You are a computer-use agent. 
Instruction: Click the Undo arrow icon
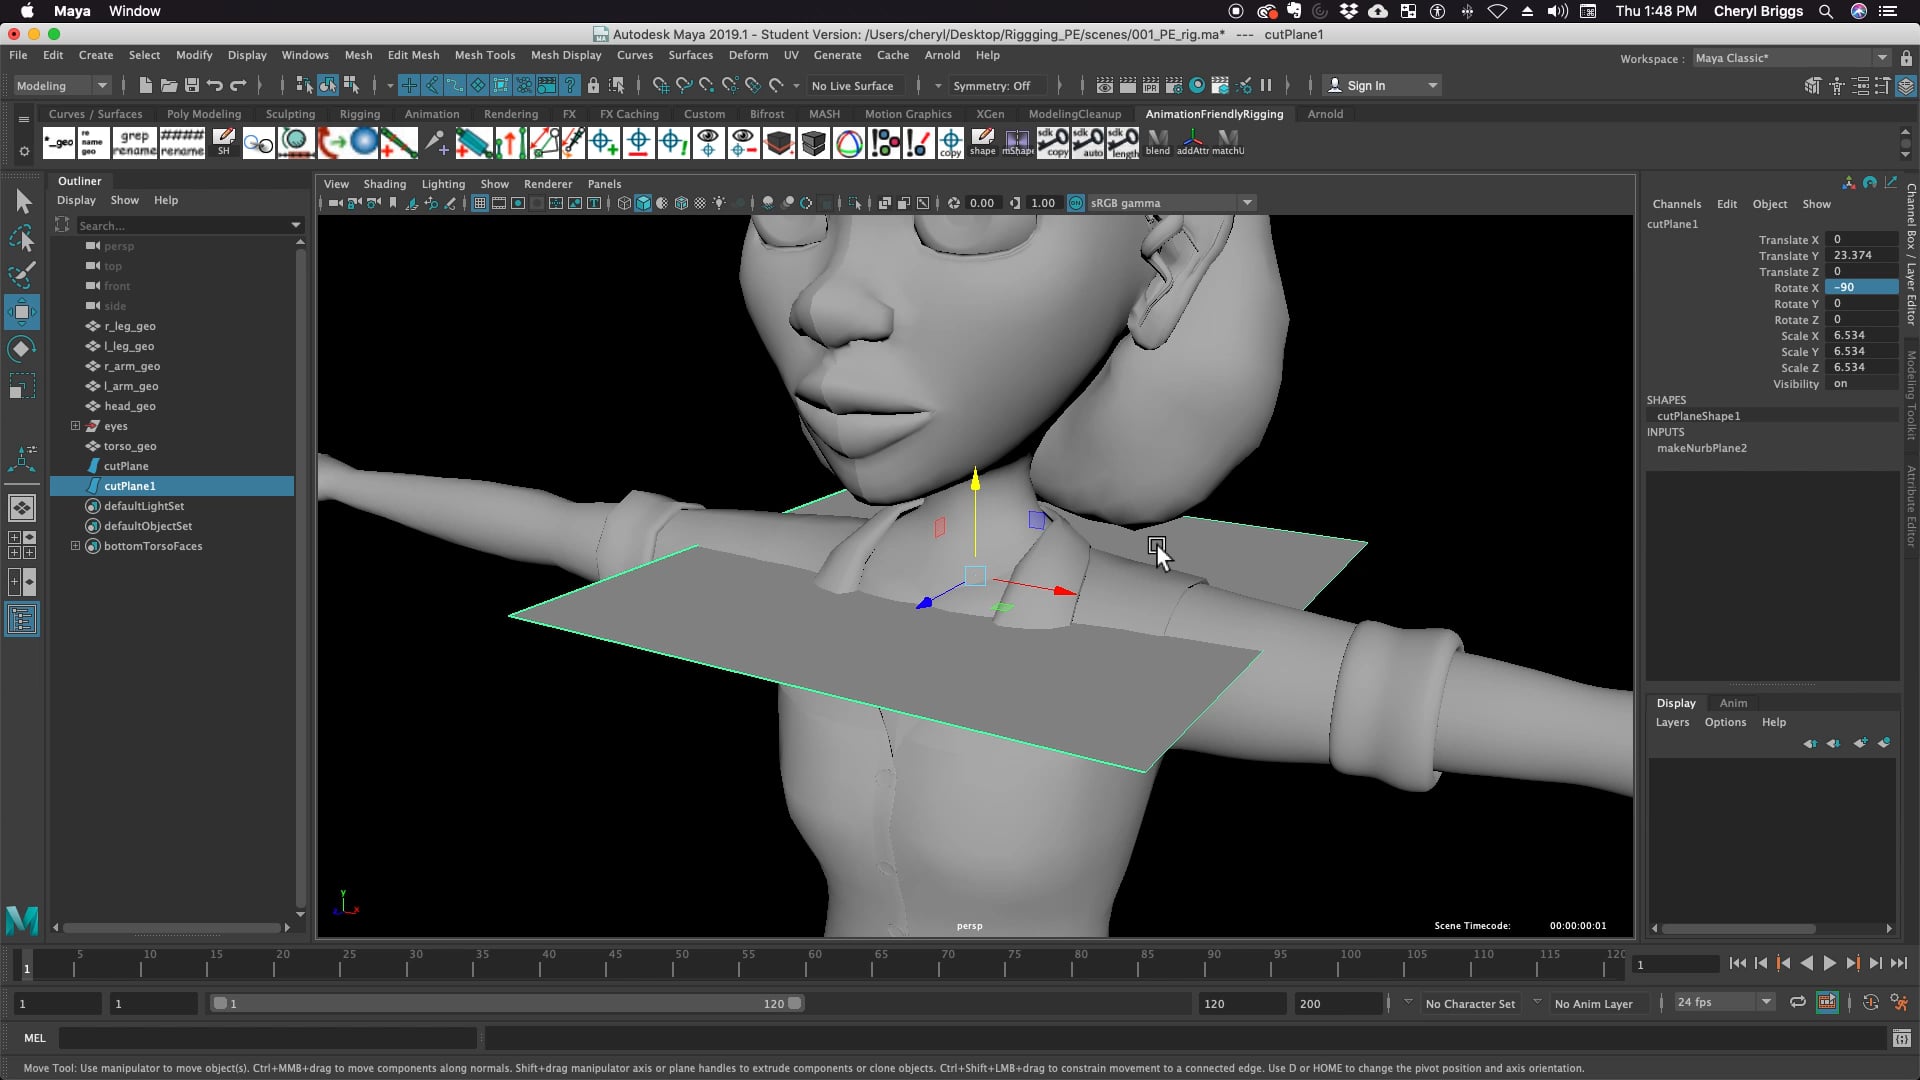[214, 85]
